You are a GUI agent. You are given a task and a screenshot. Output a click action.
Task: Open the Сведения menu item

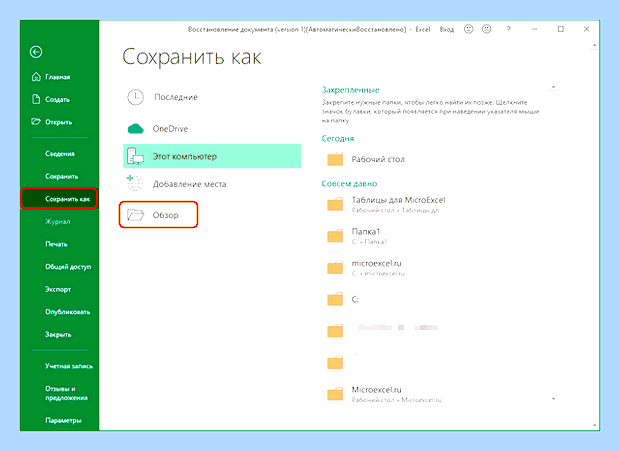[x=60, y=154]
